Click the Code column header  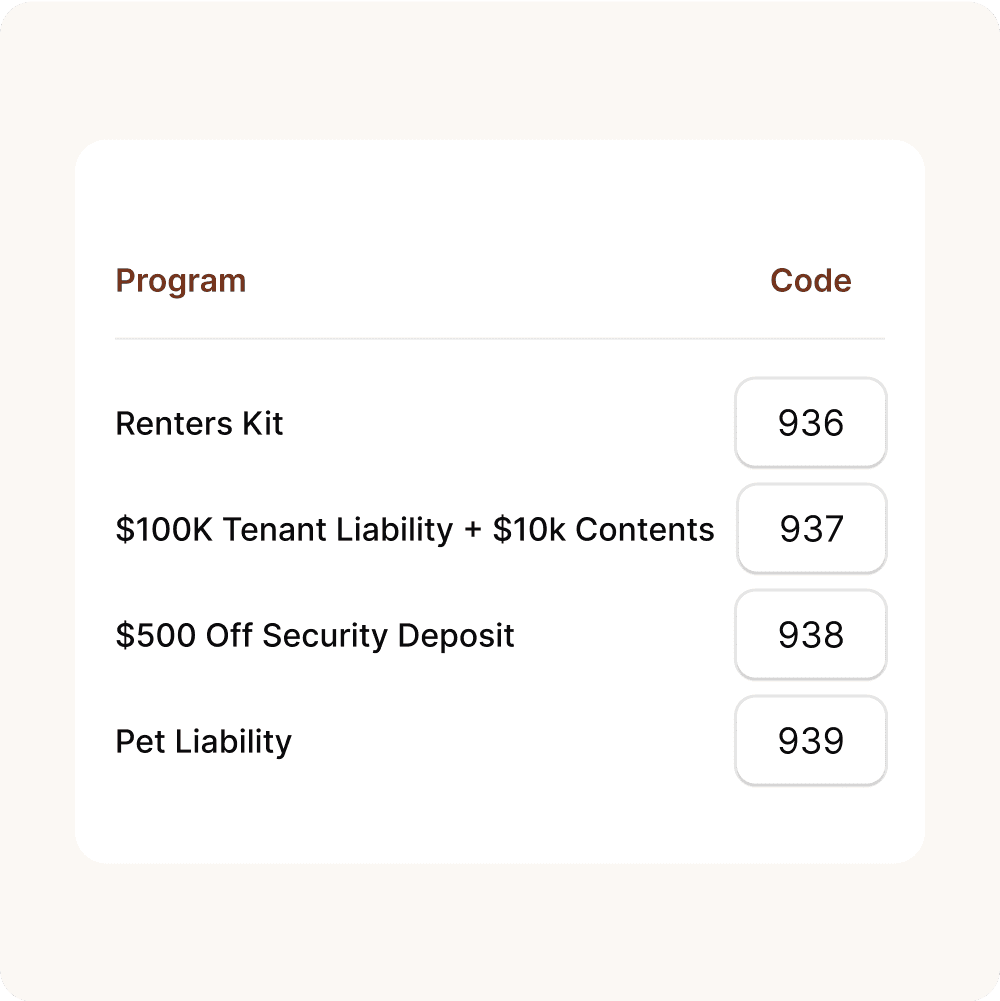coord(810,281)
